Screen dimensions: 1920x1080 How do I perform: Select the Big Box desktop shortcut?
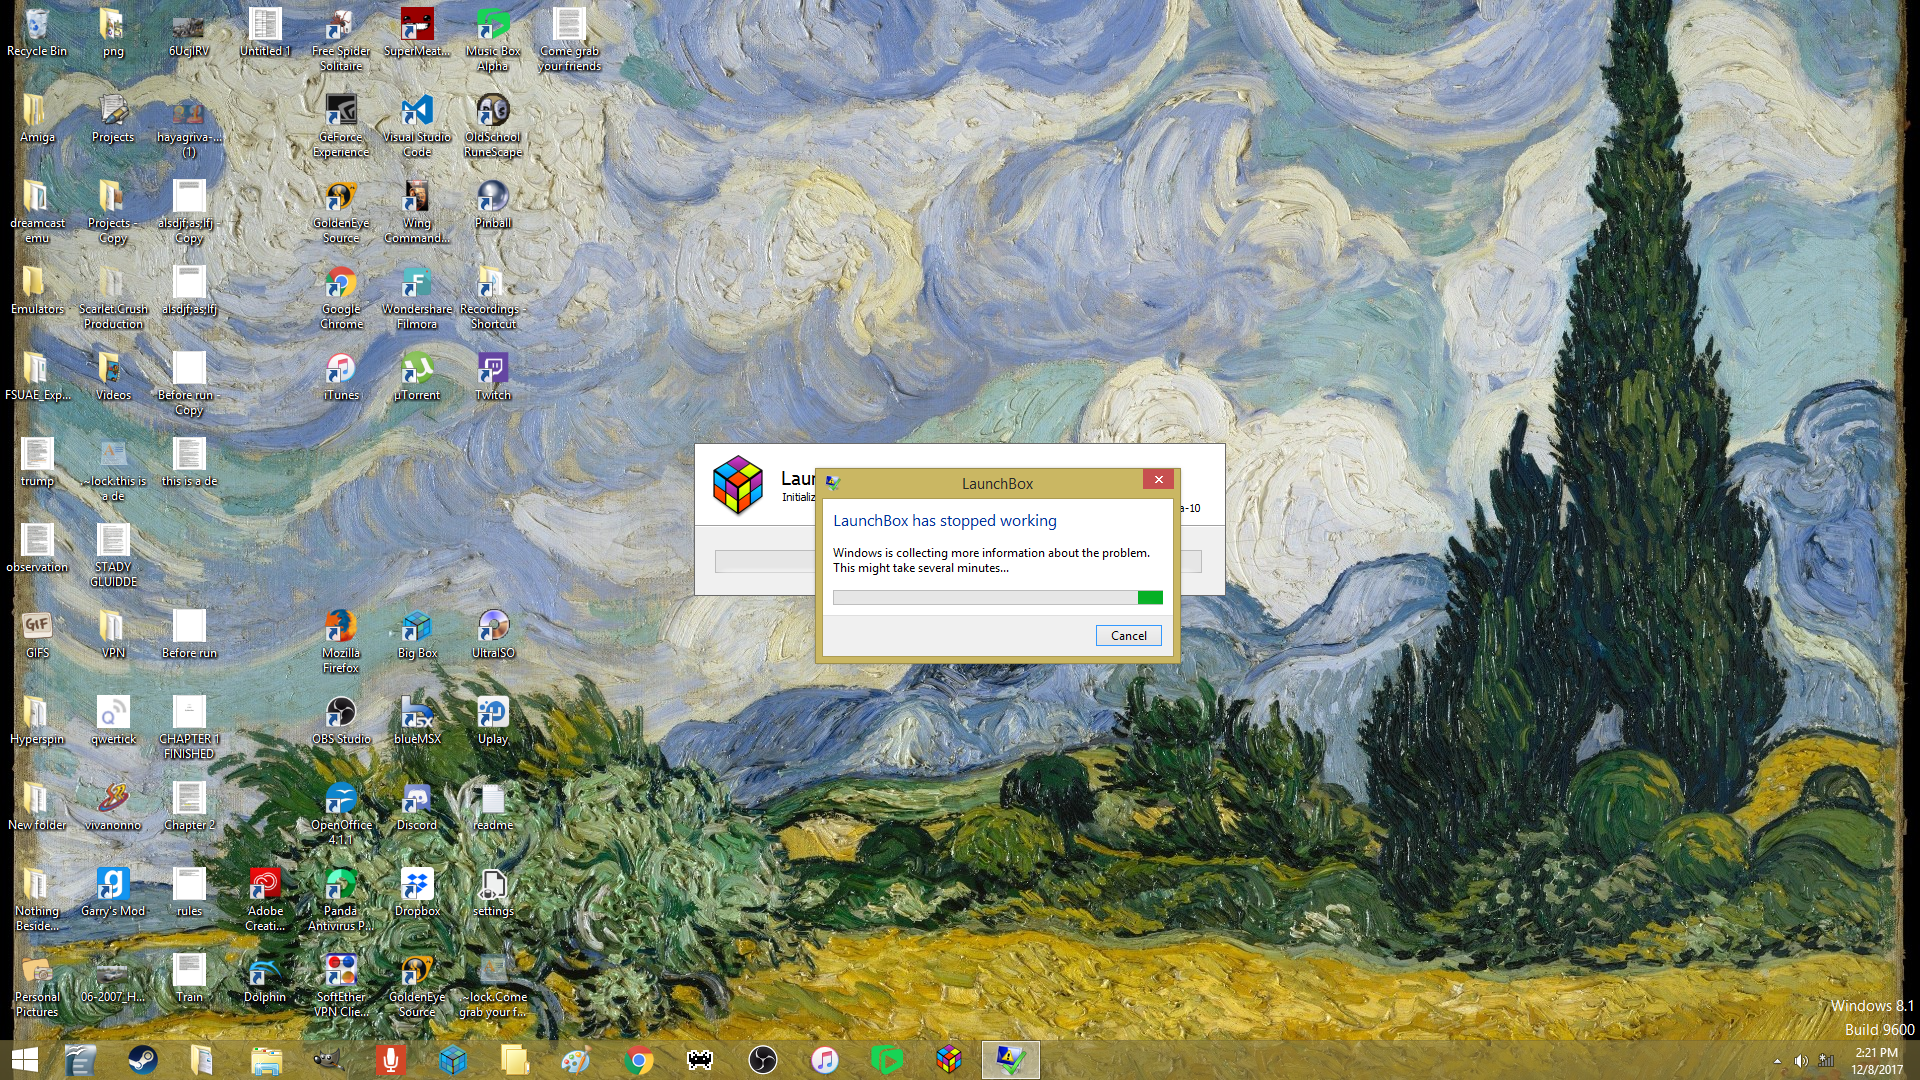[417, 634]
